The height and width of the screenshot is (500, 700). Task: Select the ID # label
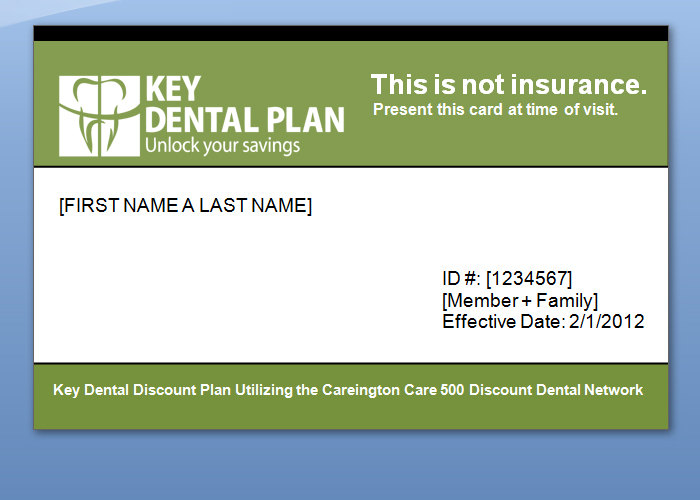(x=462, y=278)
